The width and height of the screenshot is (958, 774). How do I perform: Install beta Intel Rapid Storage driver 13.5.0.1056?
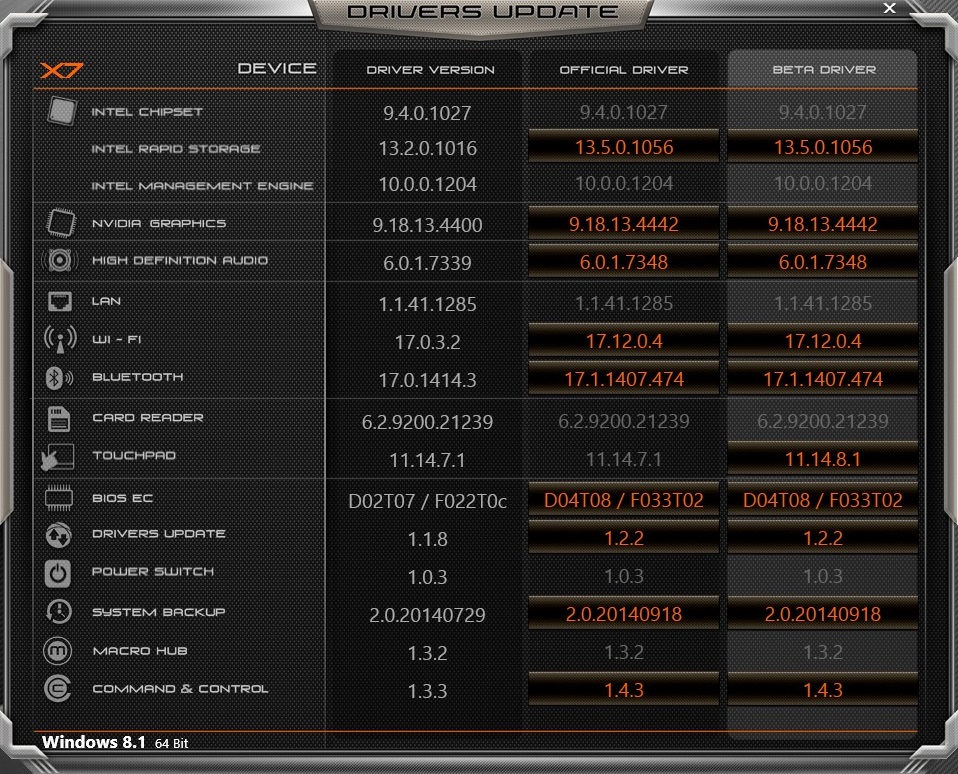[x=823, y=147]
